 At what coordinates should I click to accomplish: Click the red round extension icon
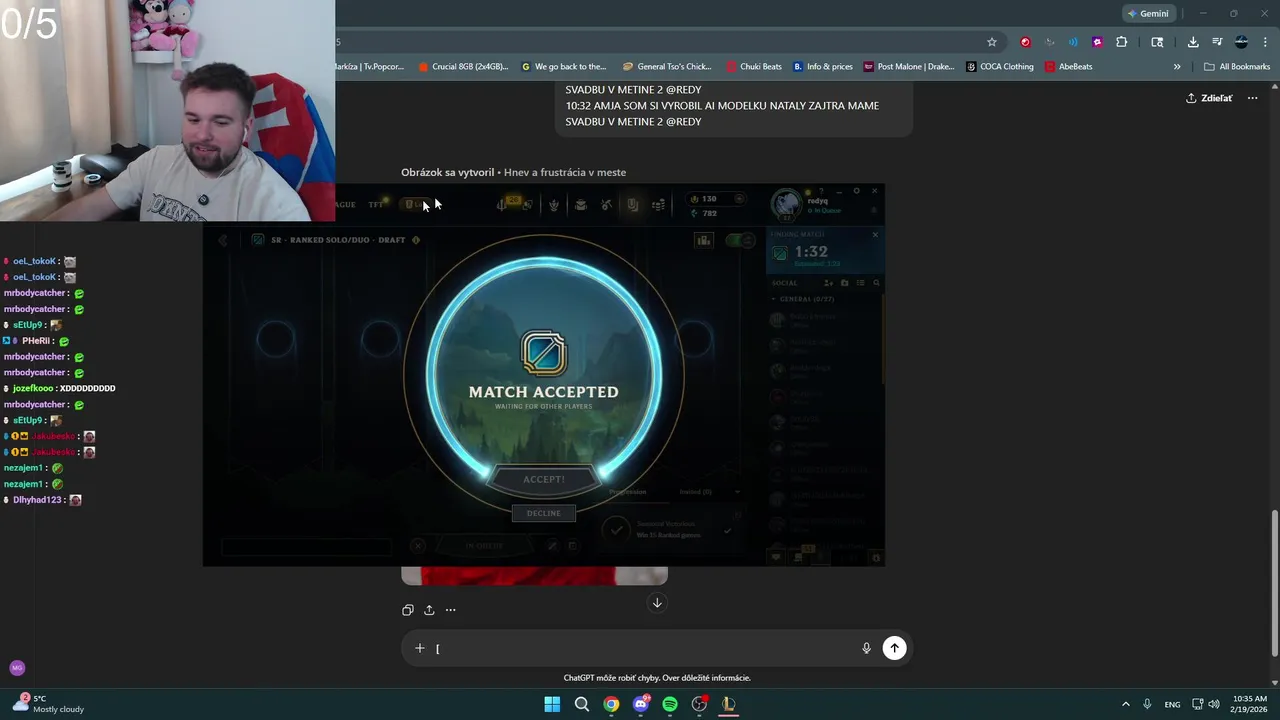[x=1025, y=42]
